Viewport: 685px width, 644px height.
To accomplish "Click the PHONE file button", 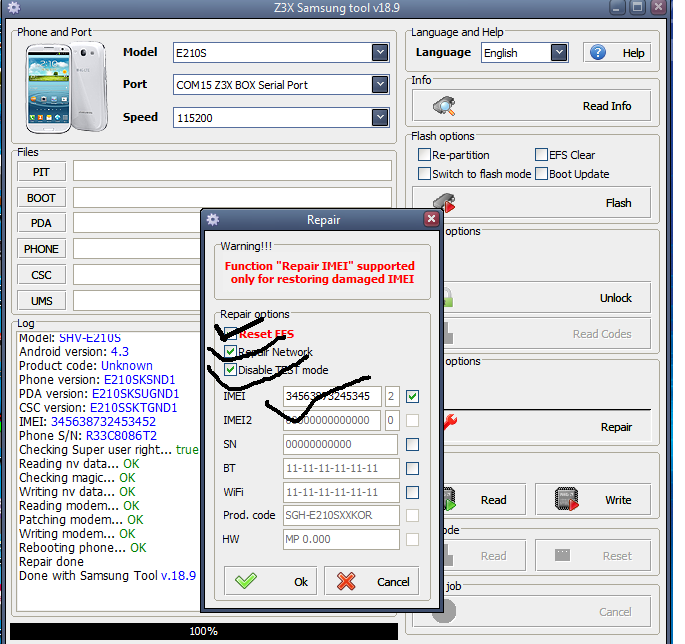I will pyautogui.click(x=42, y=249).
